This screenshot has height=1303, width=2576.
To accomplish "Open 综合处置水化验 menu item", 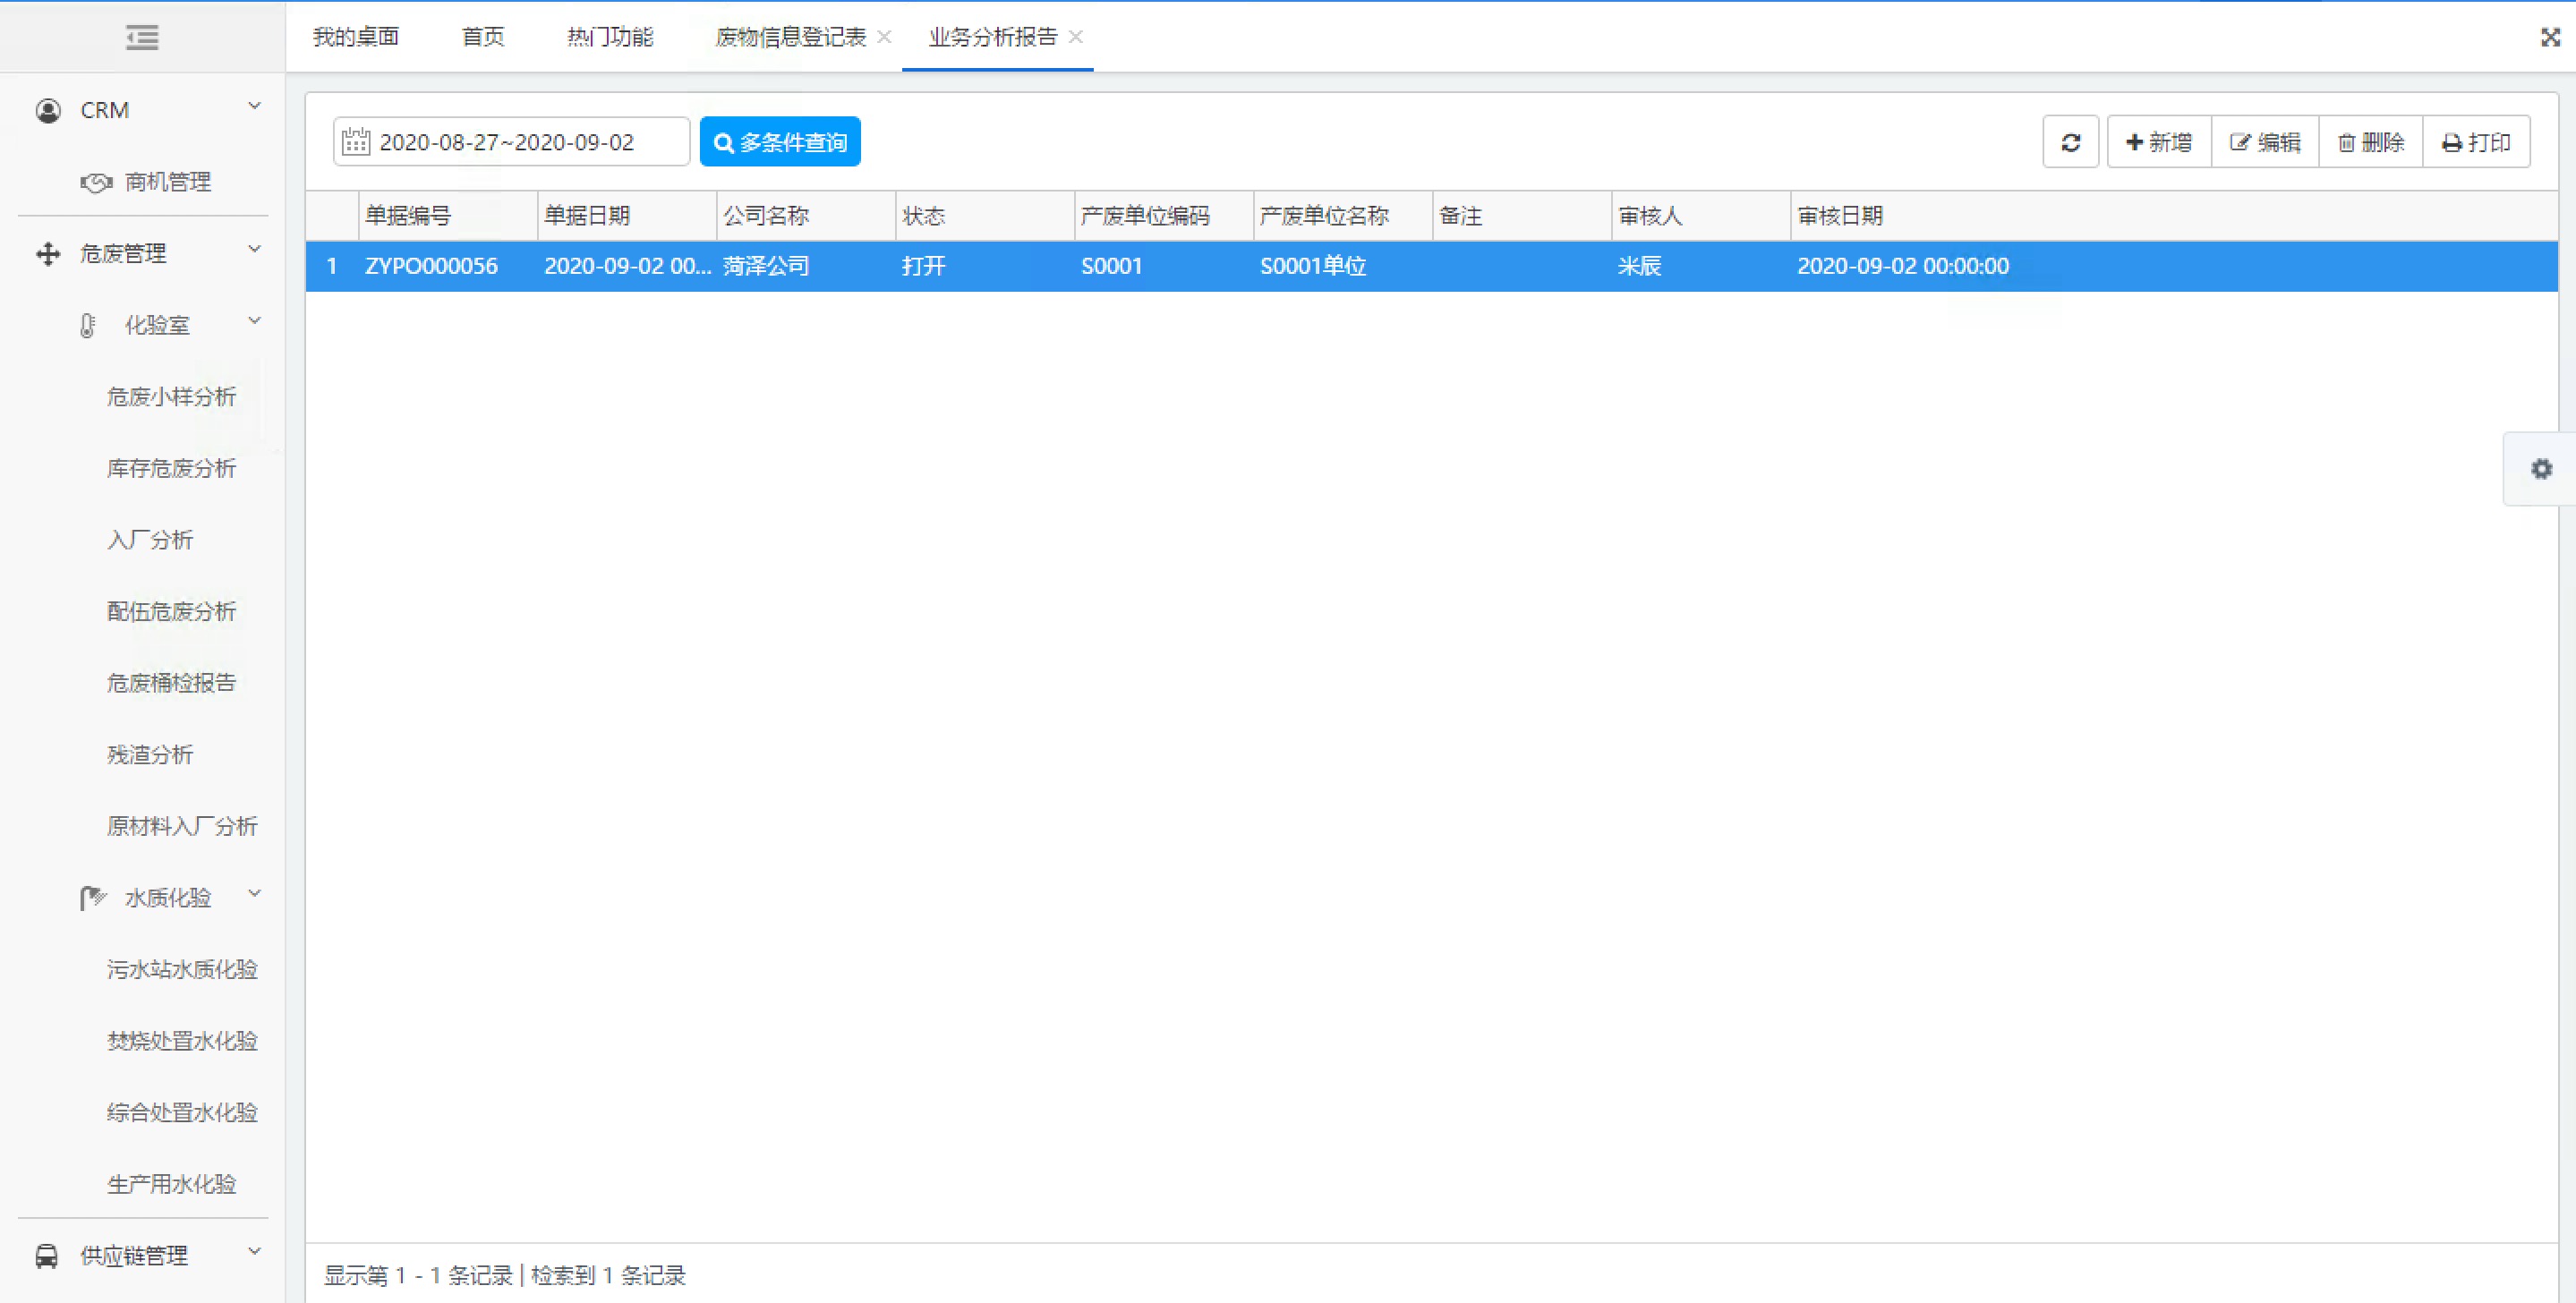I will 182,1112.
